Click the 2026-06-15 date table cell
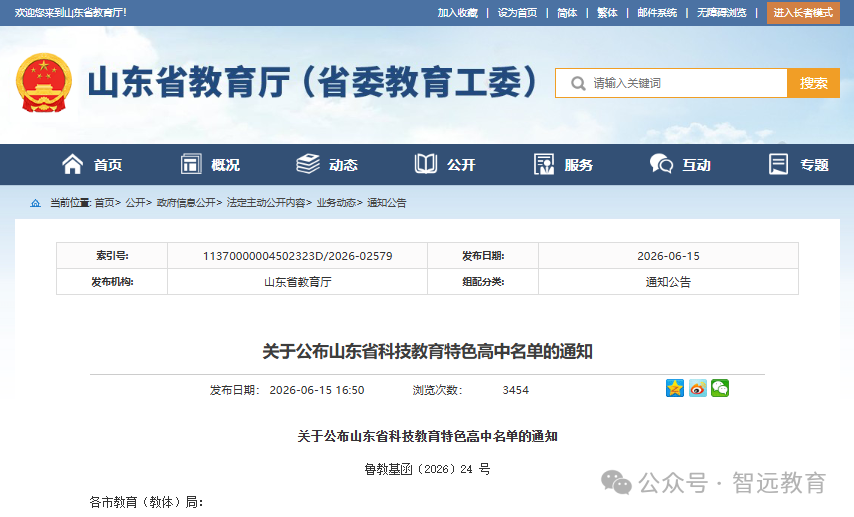This screenshot has height=517, width=854. pos(668,256)
